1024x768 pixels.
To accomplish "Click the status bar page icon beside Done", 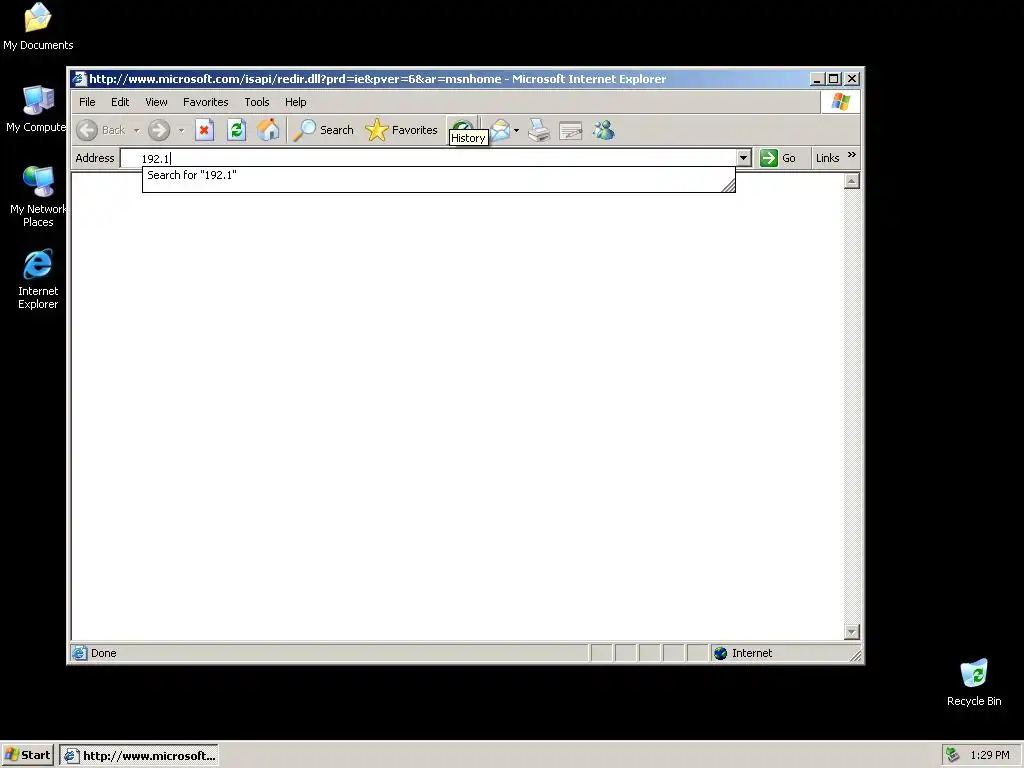I will (x=80, y=653).
